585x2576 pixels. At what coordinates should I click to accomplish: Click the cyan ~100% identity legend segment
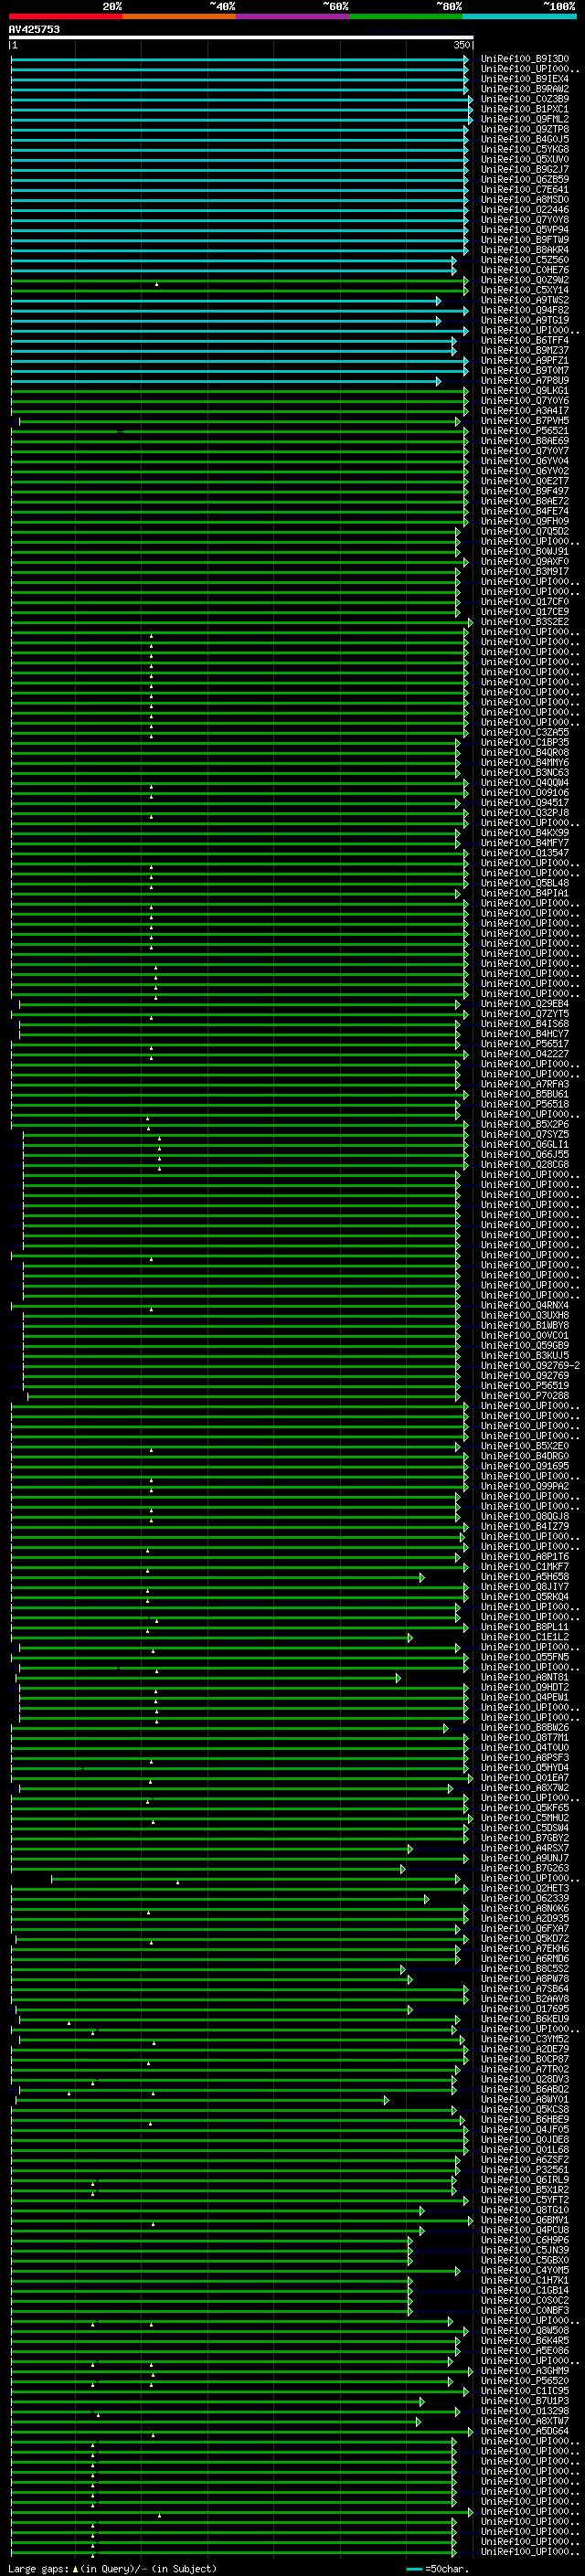519,16
